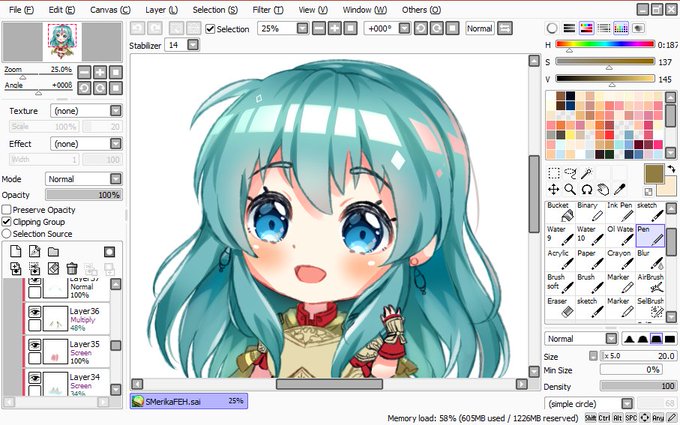The height and width of the screenshot is (425, 680).
Task: Choose the Acrylic brush tool
Action: pos(560,259)
